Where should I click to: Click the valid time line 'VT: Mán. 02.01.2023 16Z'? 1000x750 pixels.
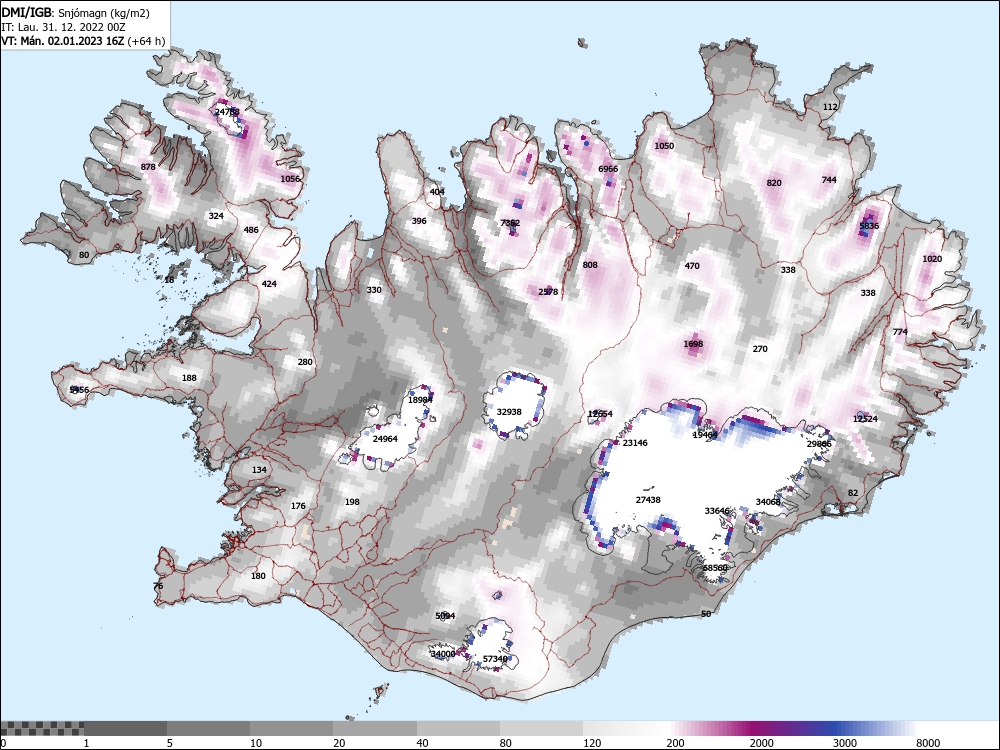62,41
